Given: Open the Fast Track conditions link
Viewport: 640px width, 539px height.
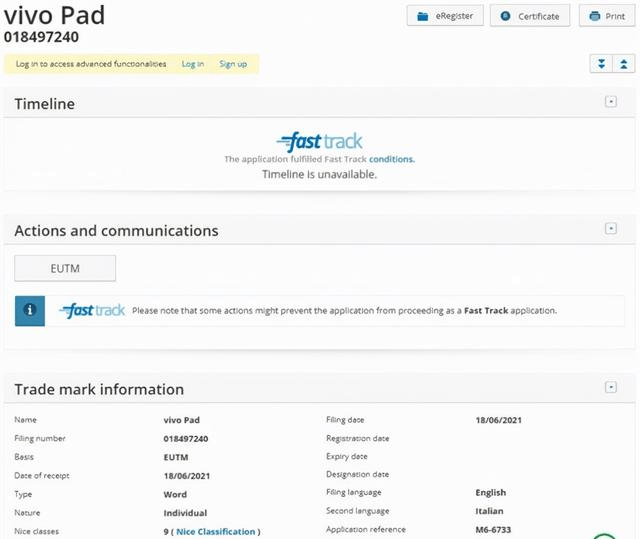Looking at the screenshot, I should (391, 159).
